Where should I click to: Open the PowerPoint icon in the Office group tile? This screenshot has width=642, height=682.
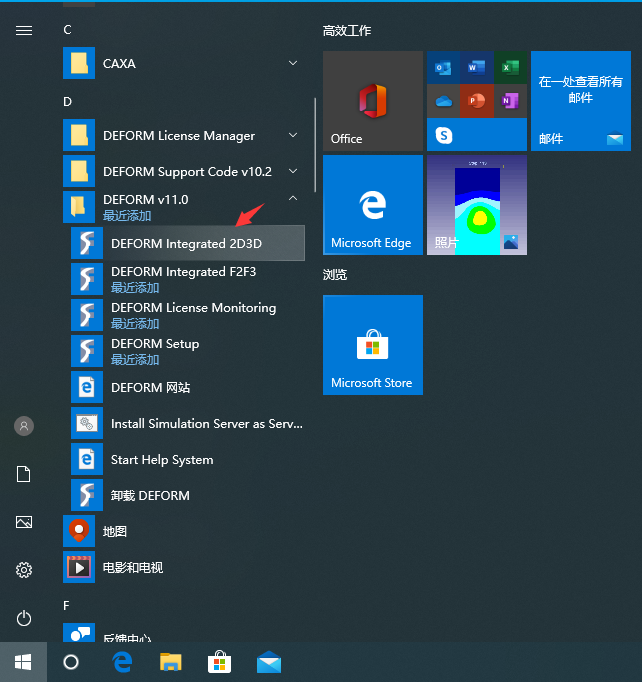[476, 101]
